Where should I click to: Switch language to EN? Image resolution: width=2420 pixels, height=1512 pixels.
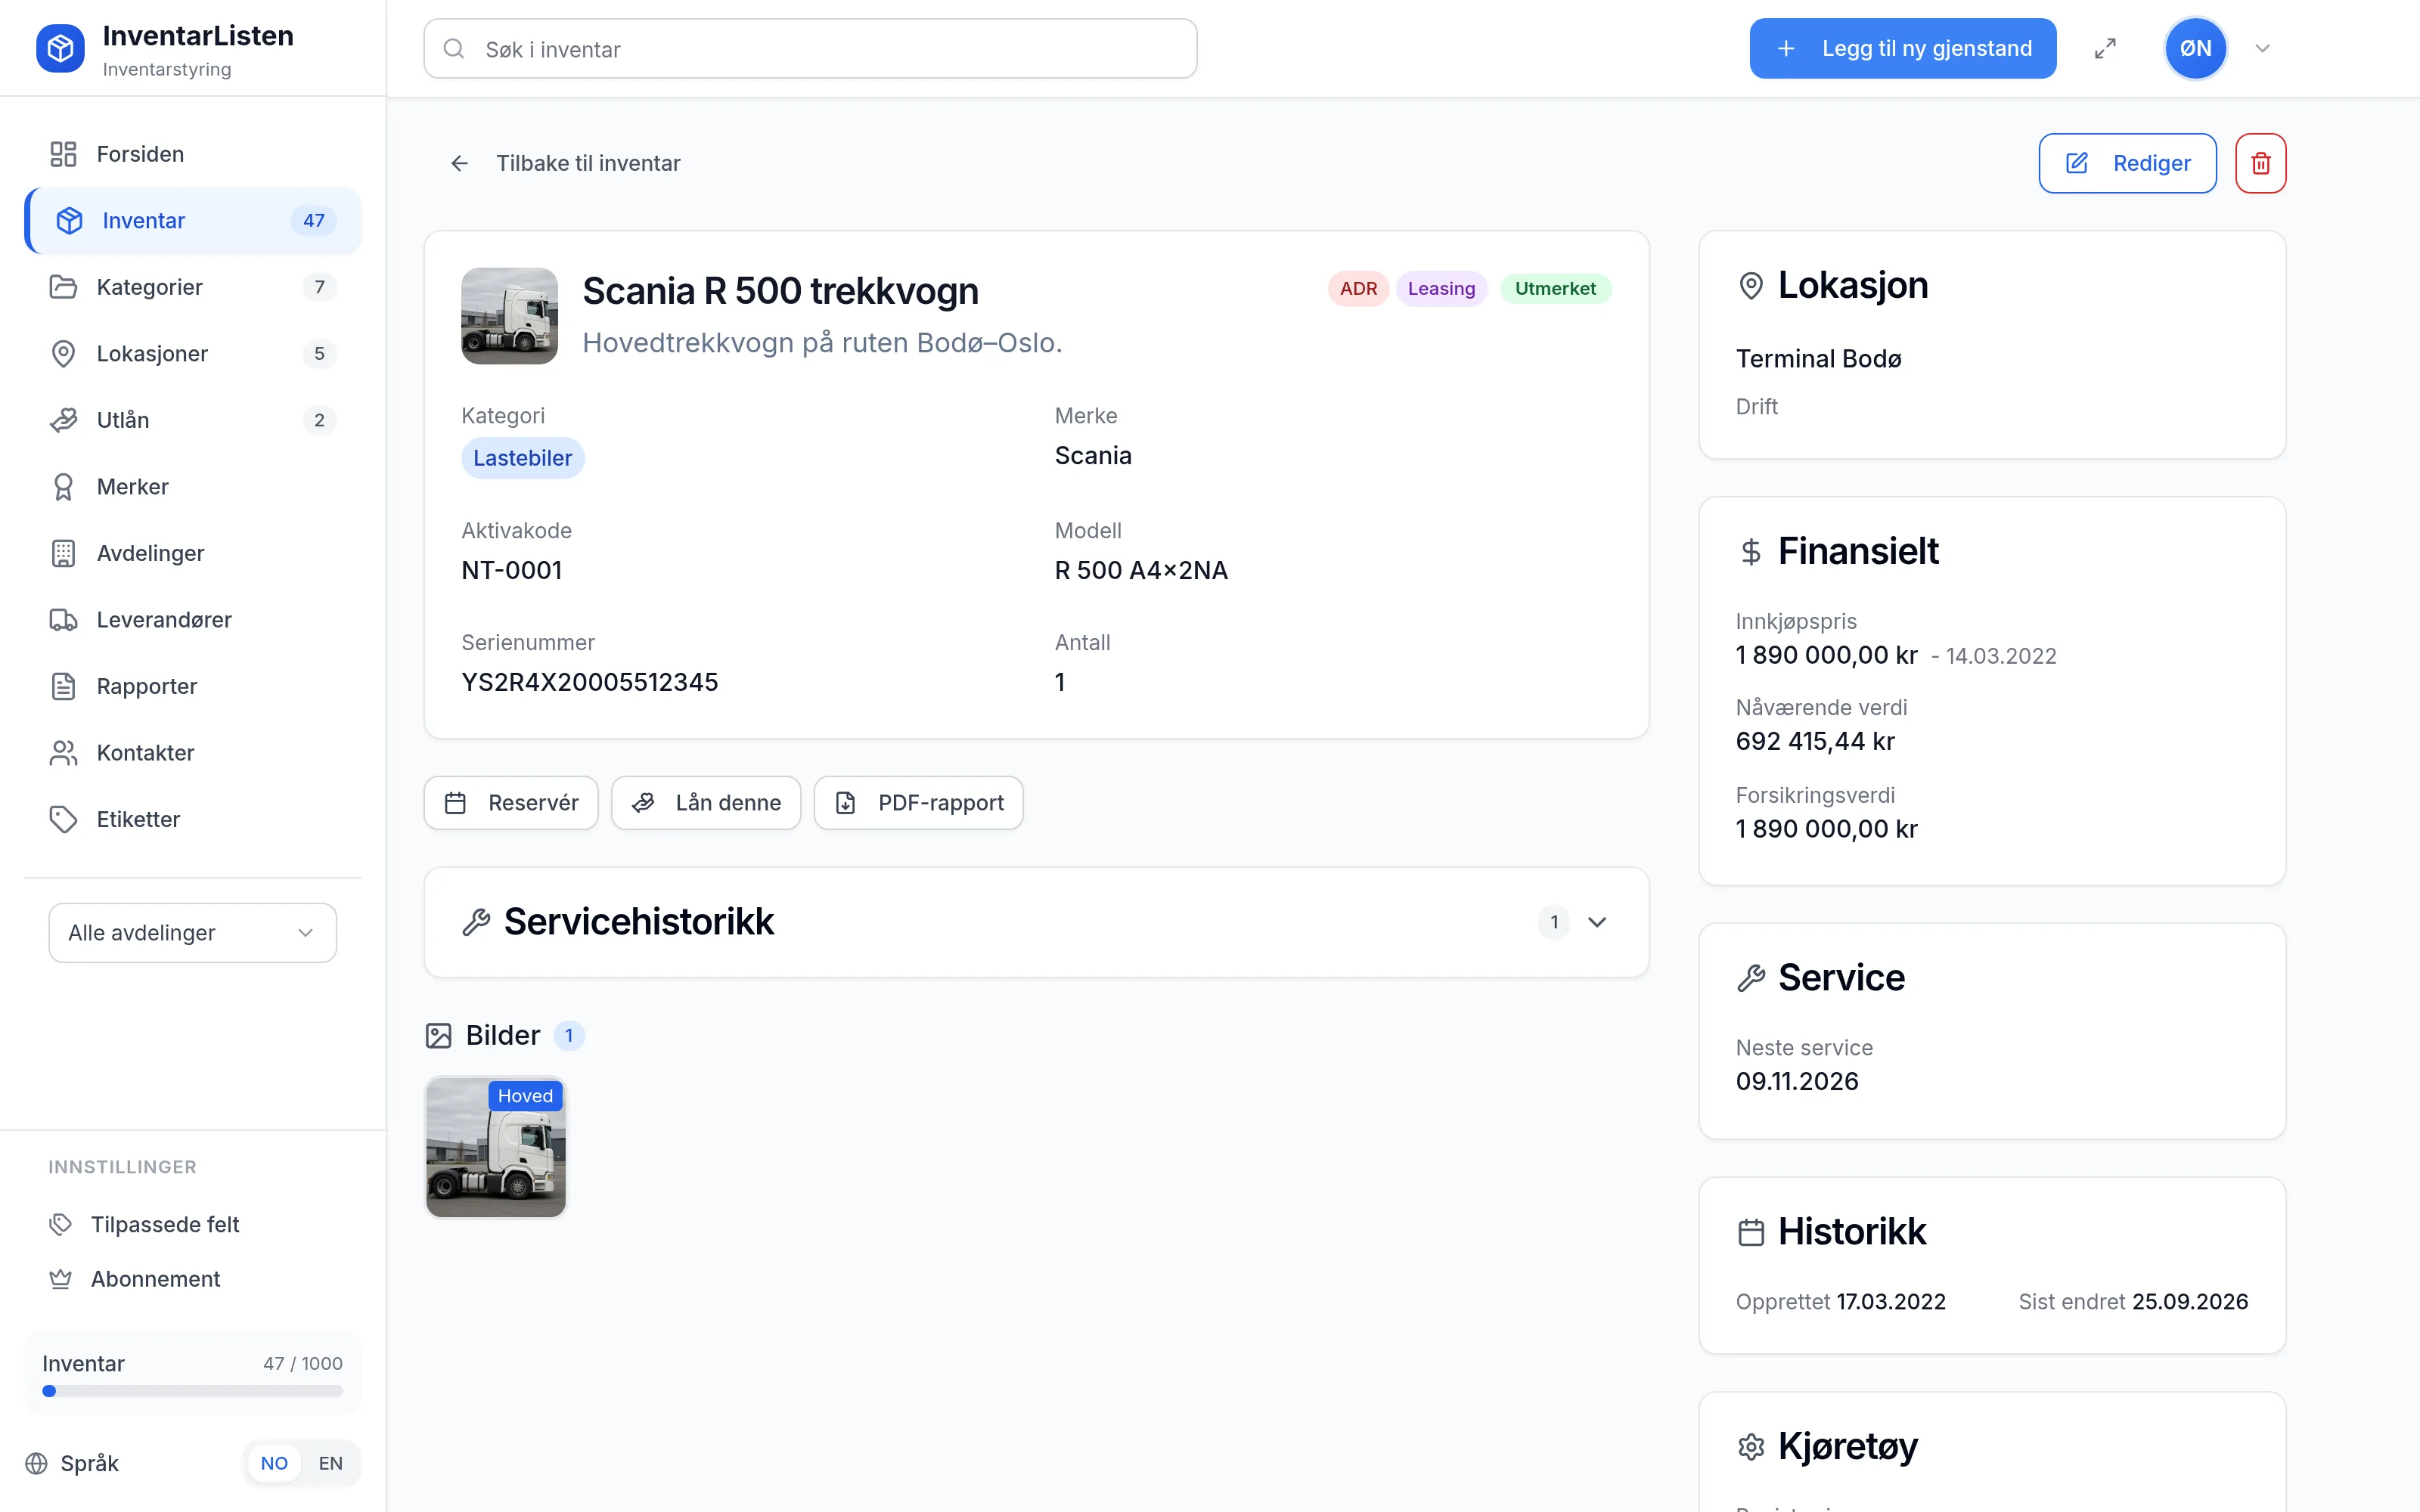click(x=330, y=1463)
